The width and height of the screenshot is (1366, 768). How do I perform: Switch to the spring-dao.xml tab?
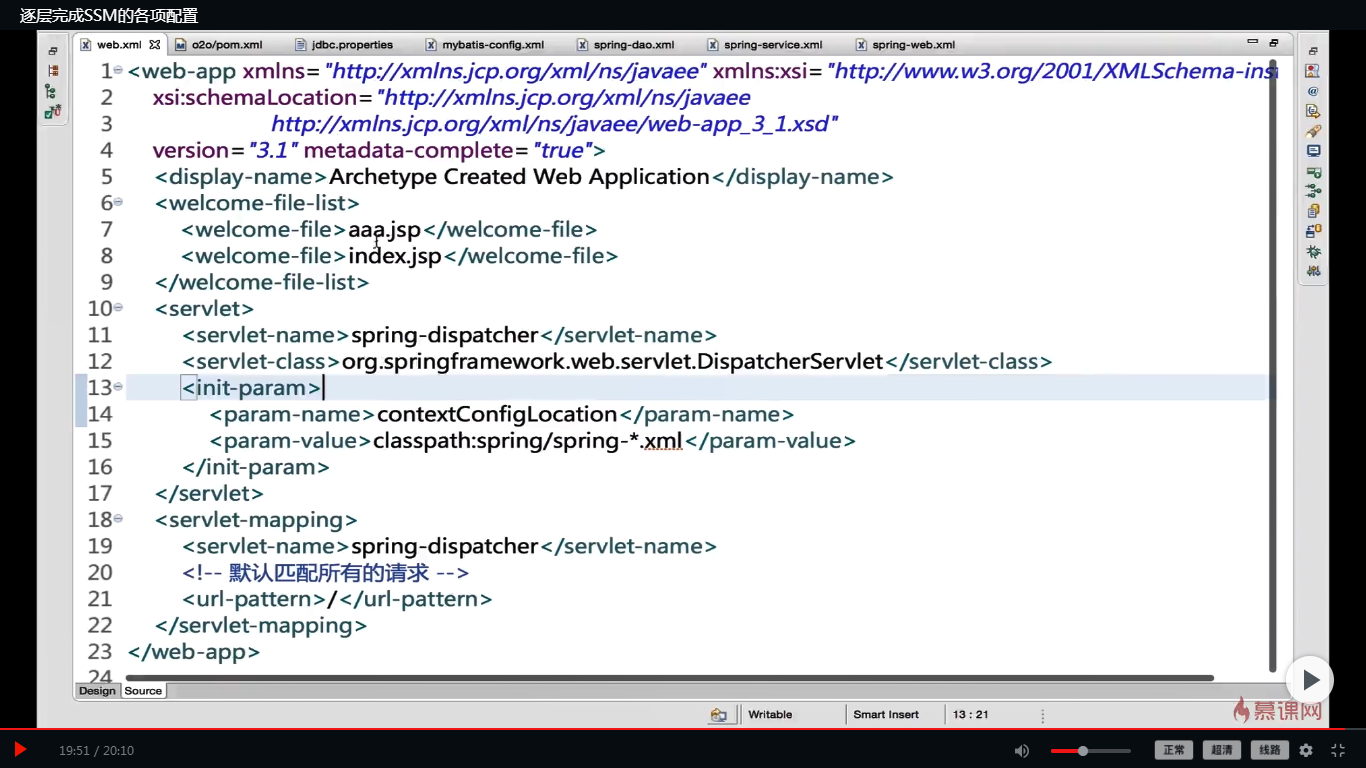625,45
